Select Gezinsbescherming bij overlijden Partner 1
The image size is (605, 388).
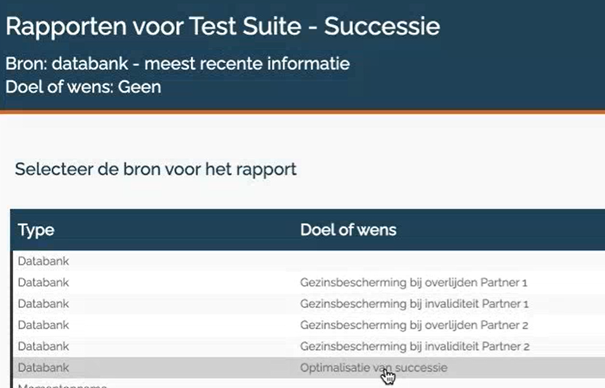point(413,283)
